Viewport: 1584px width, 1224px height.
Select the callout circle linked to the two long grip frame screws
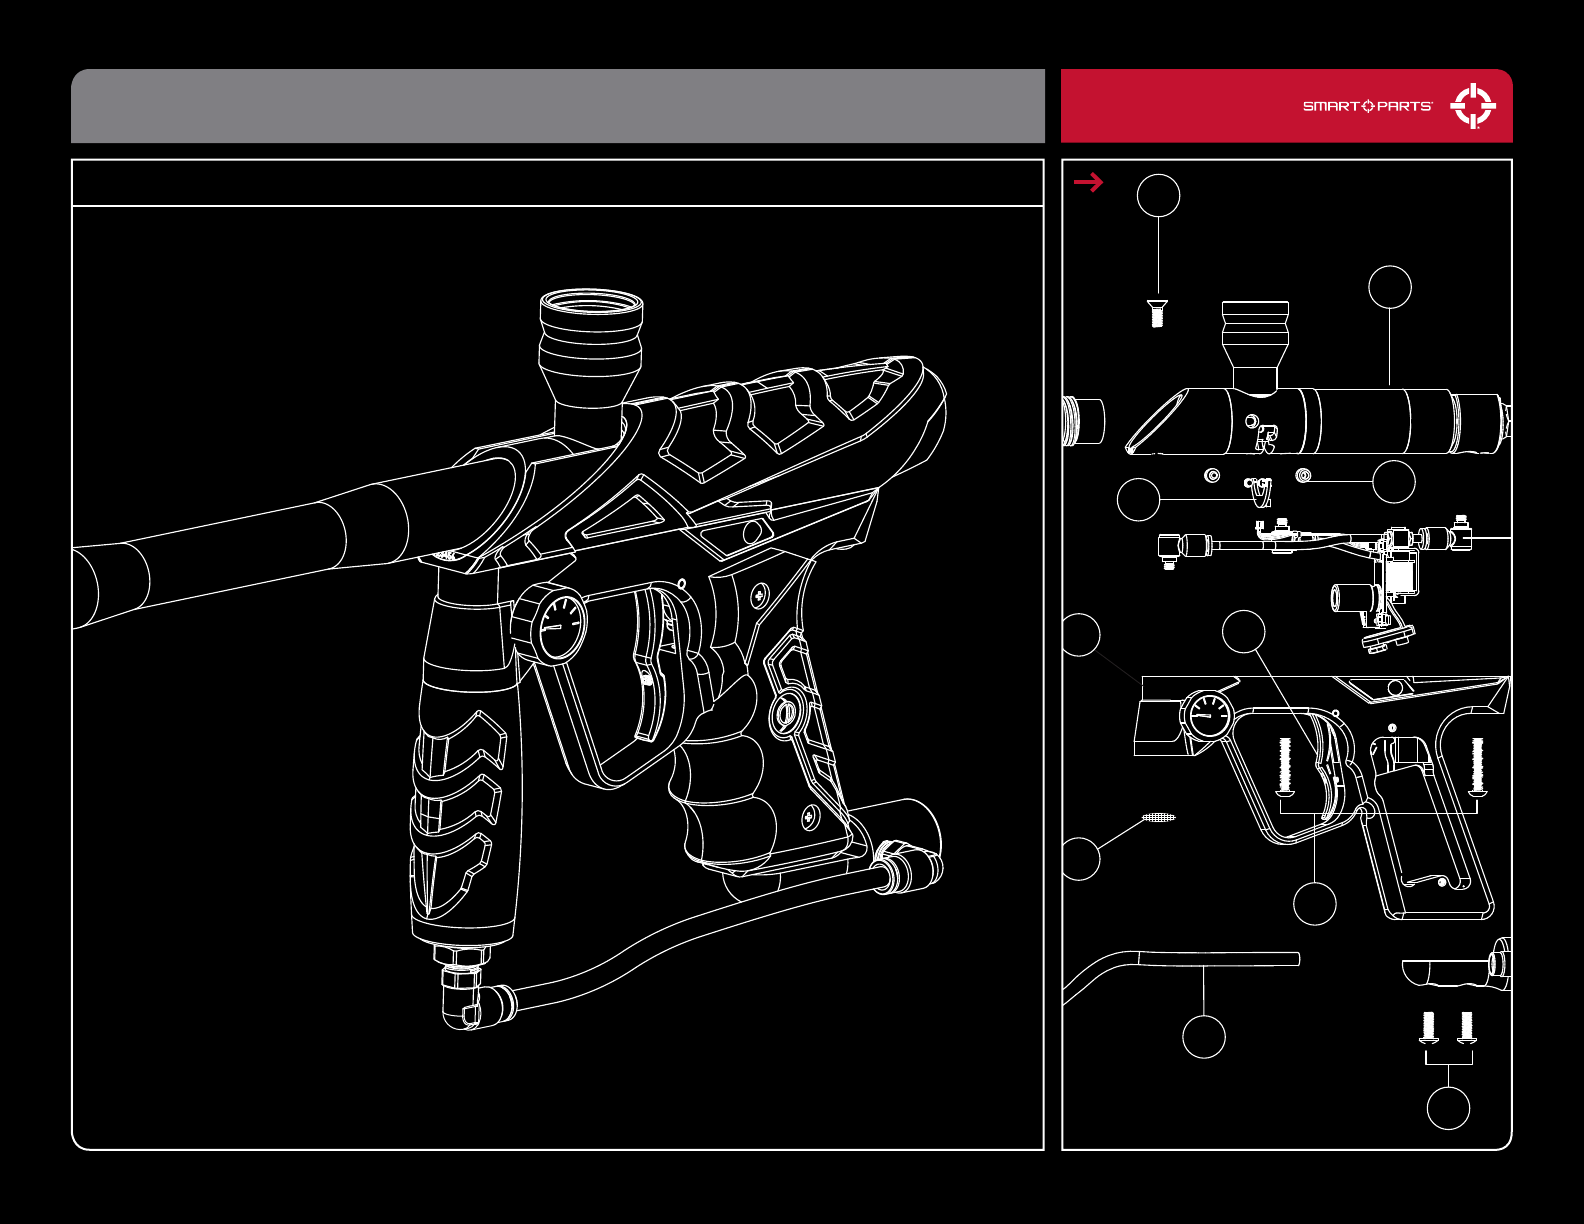[1315, 903]
